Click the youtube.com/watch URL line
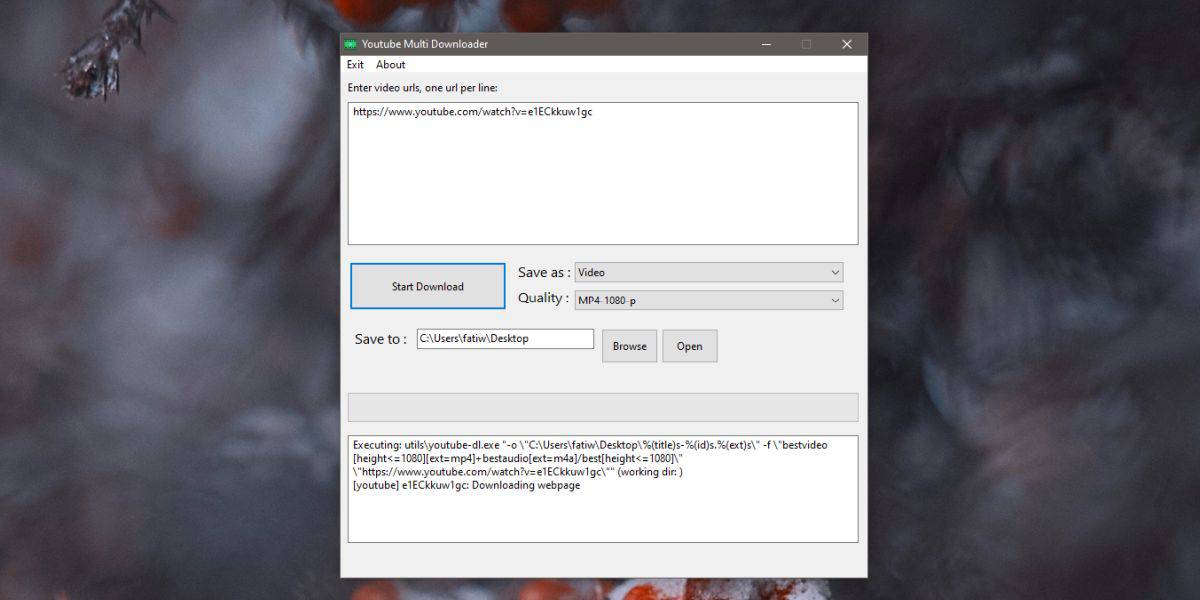 (472, 112)
